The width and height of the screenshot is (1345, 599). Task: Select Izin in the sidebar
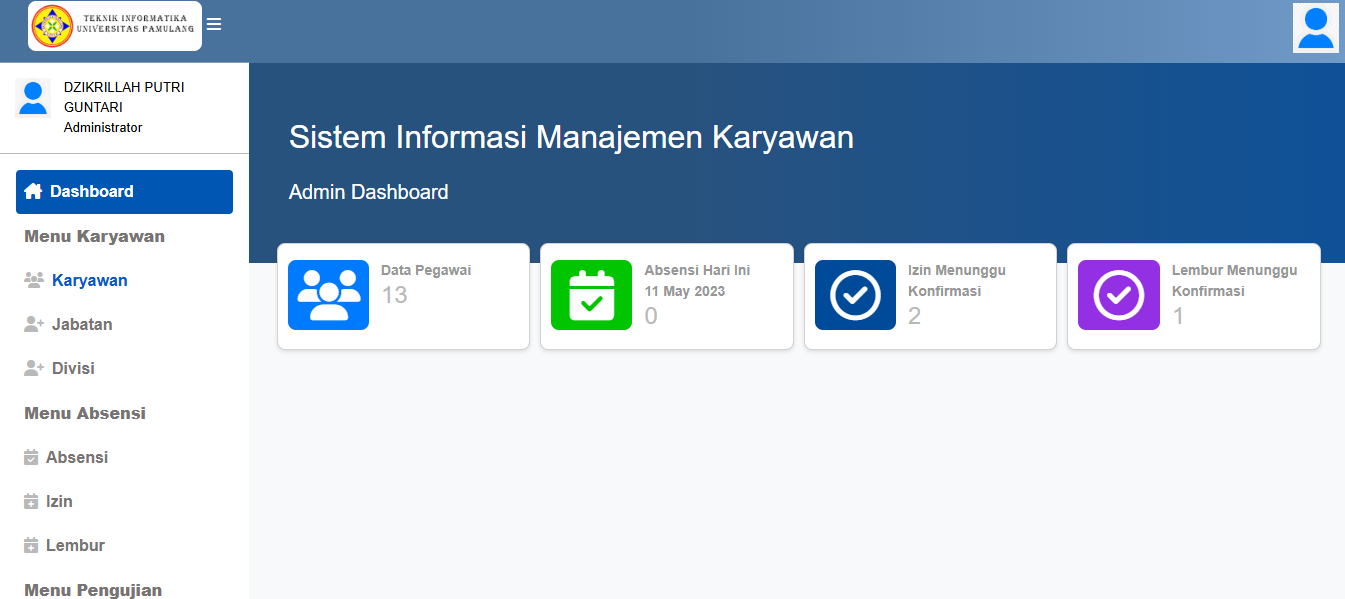pos(59,501)
